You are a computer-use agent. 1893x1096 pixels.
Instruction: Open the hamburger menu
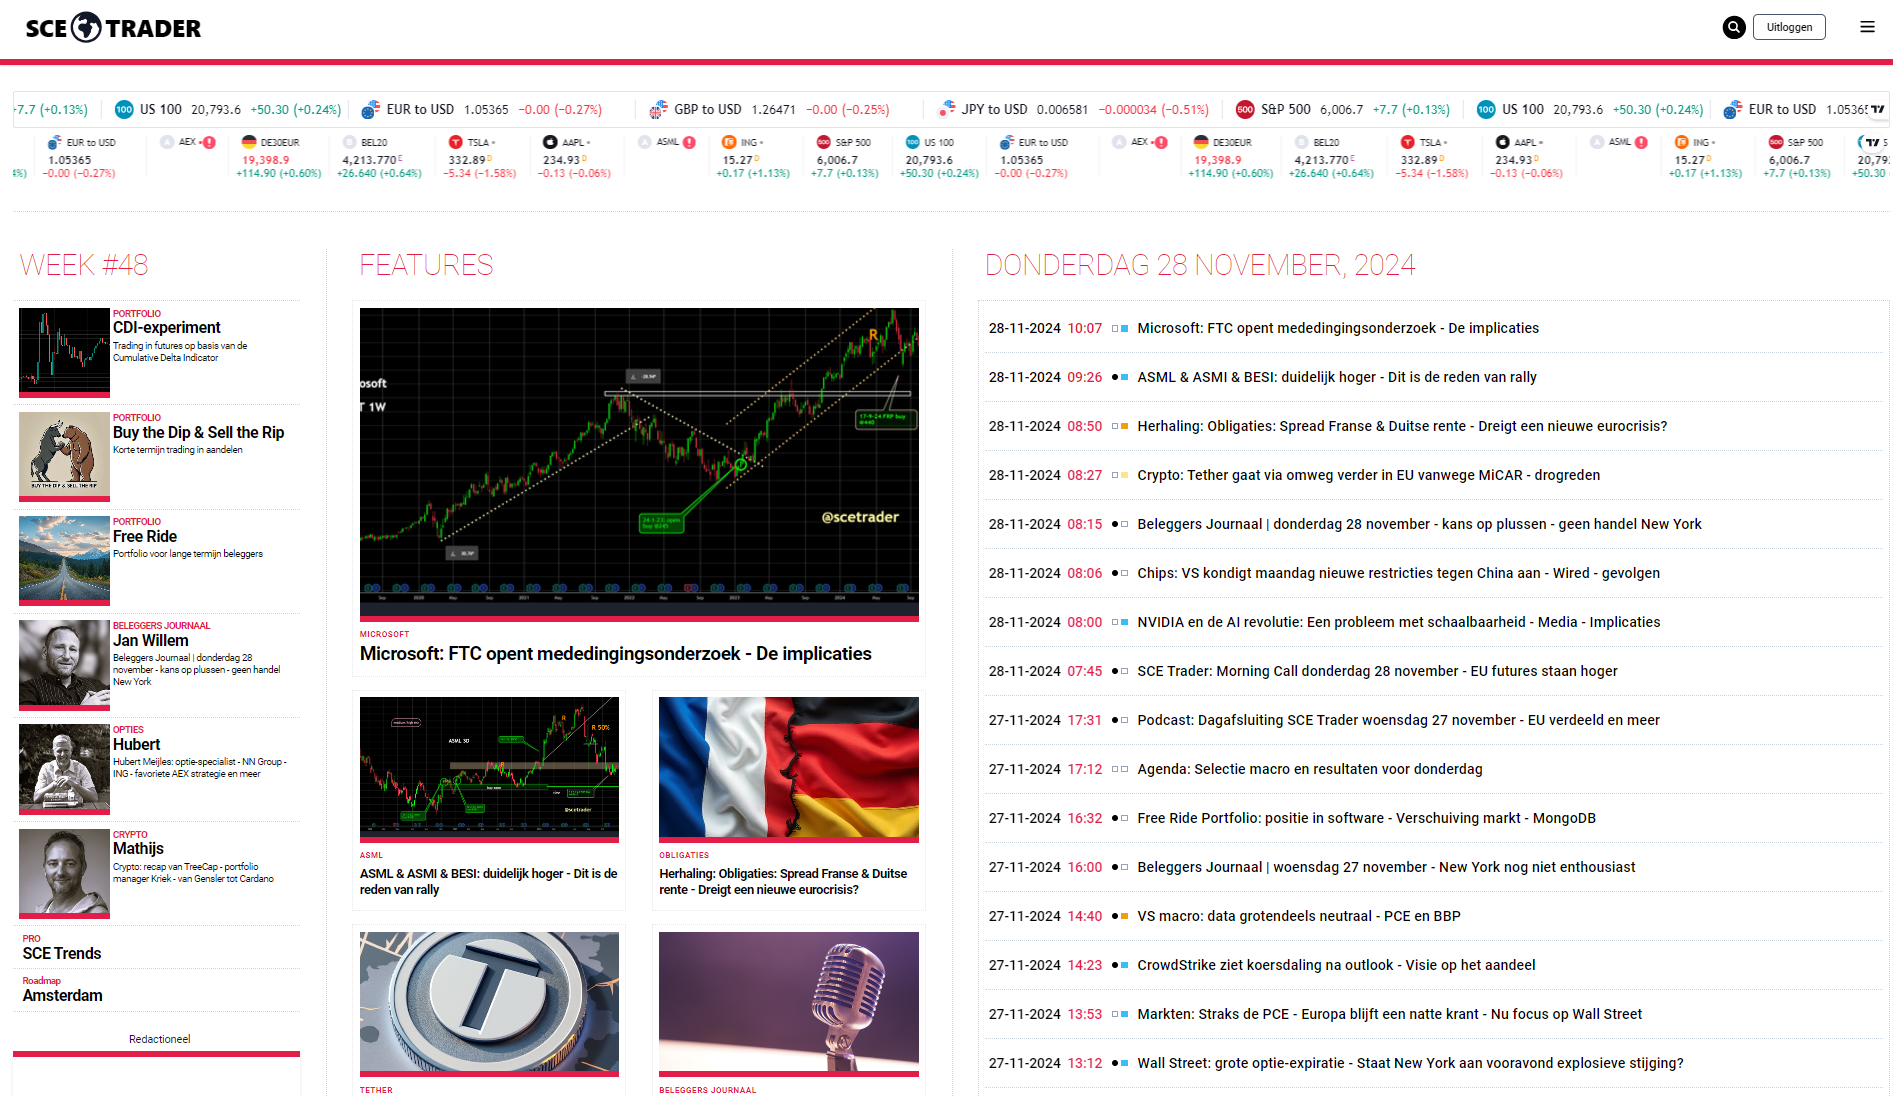click(x=1867, y=27)
